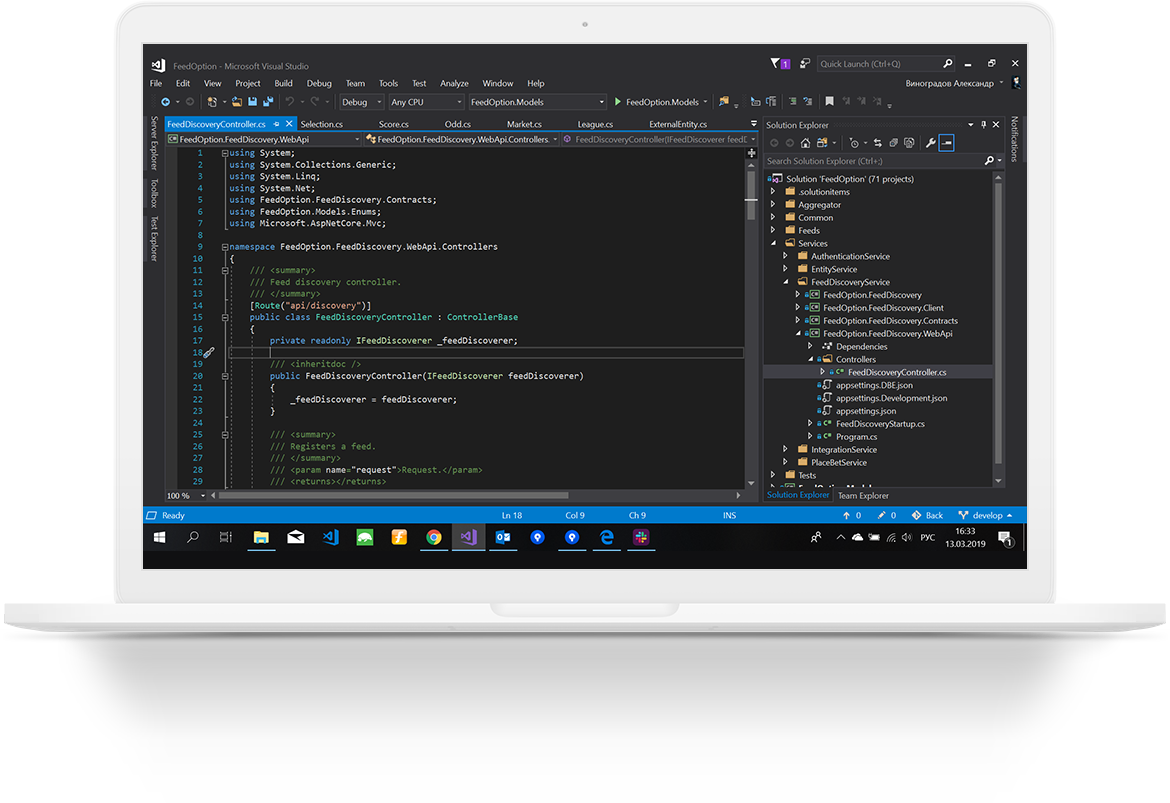1170x803 pixels.
Task: Click the feedback icon beside Quick Launch
Action: click(805, 63)
